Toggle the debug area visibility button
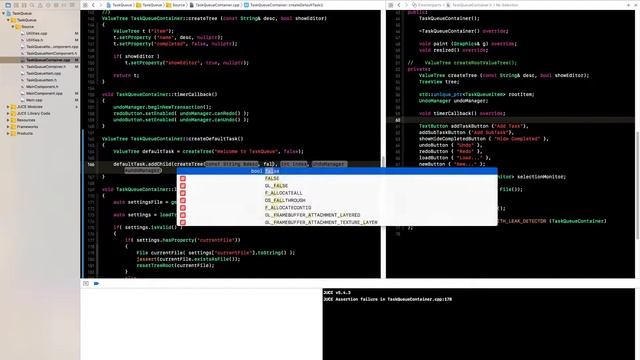Viewport: 640px width, 360px height. [86, 283]
